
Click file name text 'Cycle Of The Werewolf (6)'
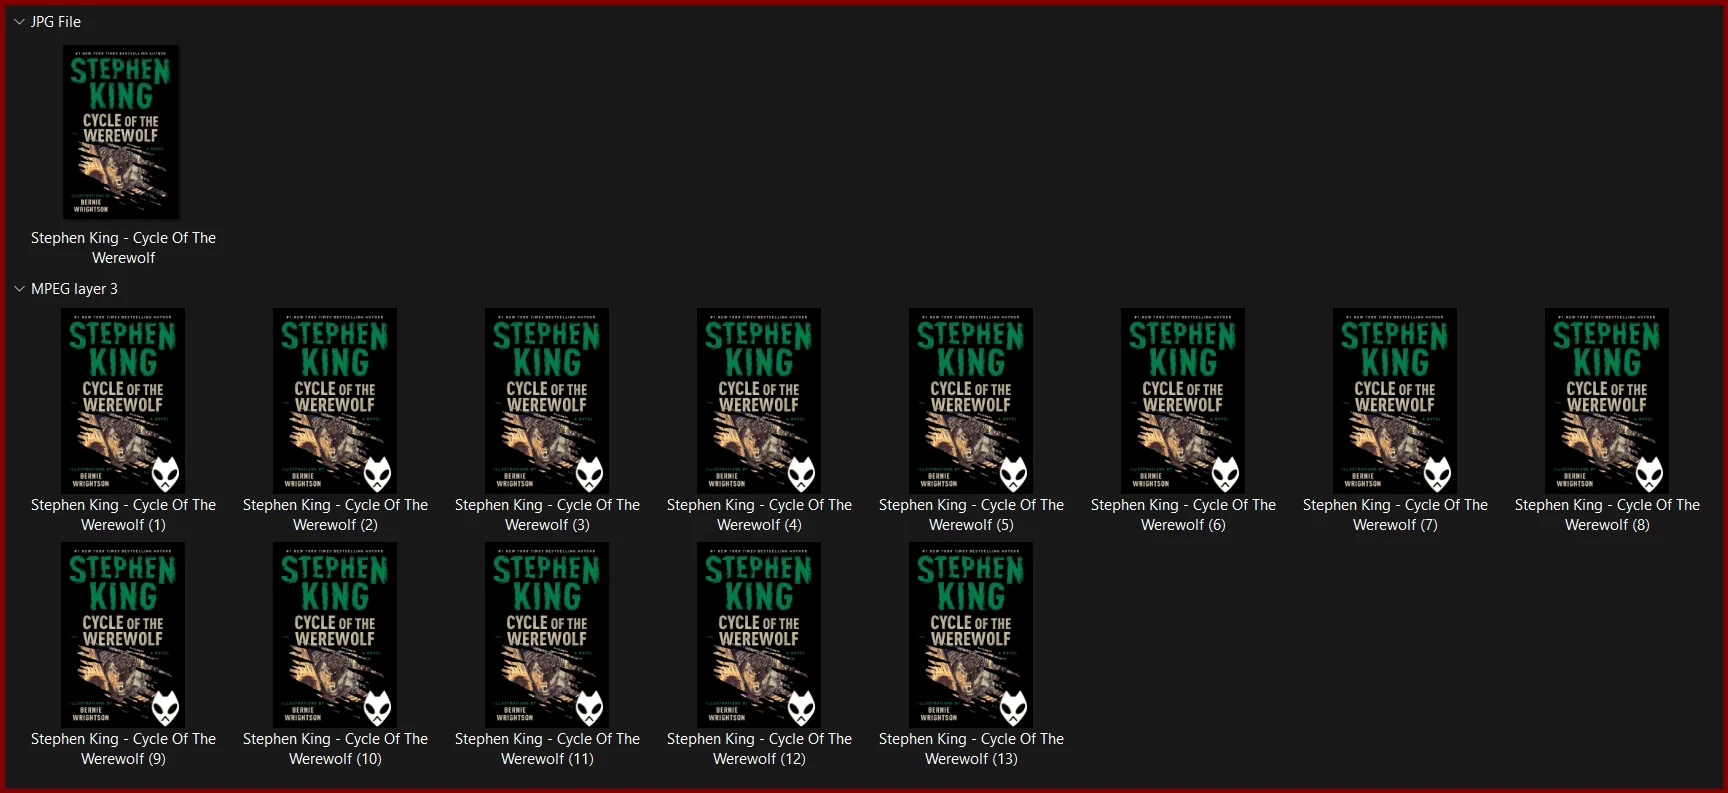point(1183,515)
